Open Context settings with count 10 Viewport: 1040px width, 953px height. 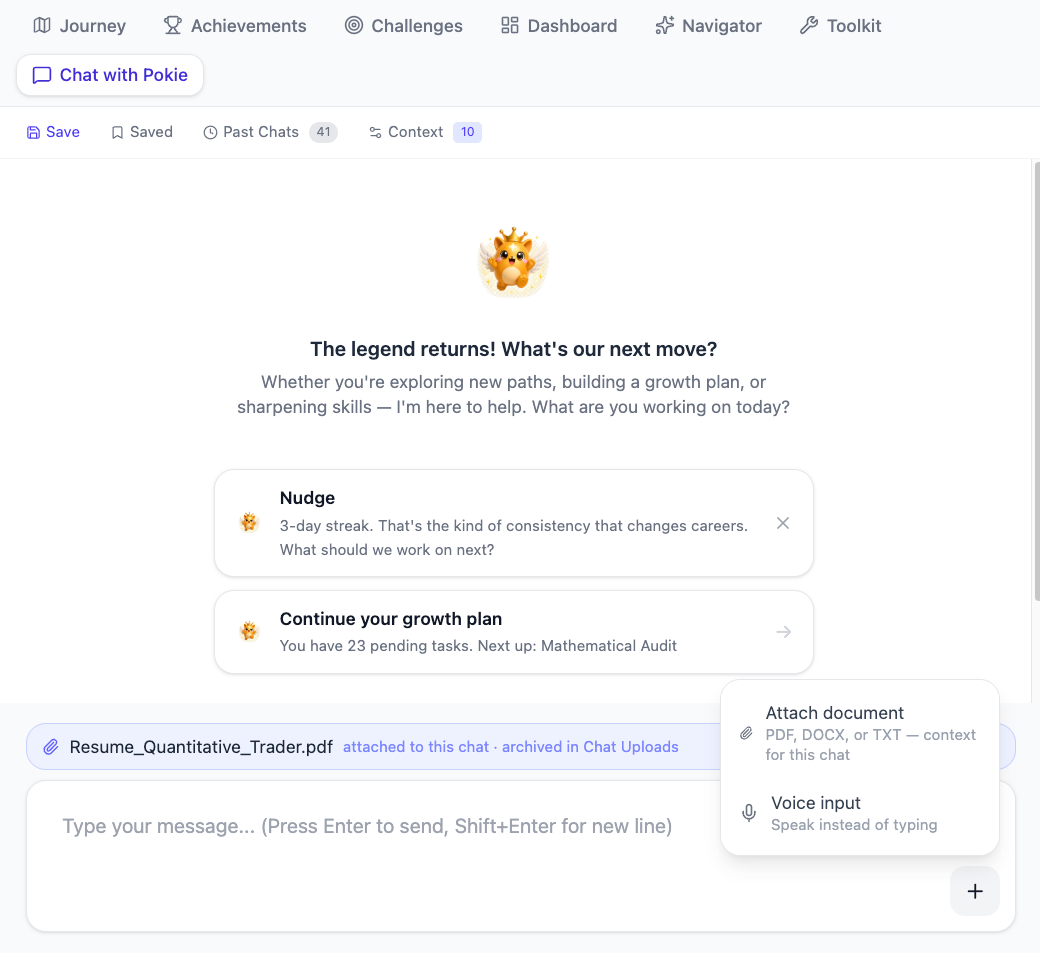(424, 132)
